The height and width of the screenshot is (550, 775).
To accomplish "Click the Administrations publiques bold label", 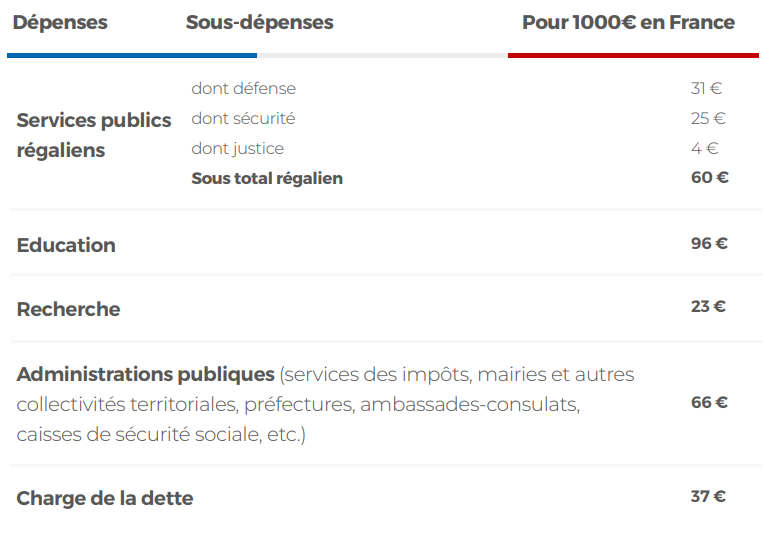I will pos(146,375).
